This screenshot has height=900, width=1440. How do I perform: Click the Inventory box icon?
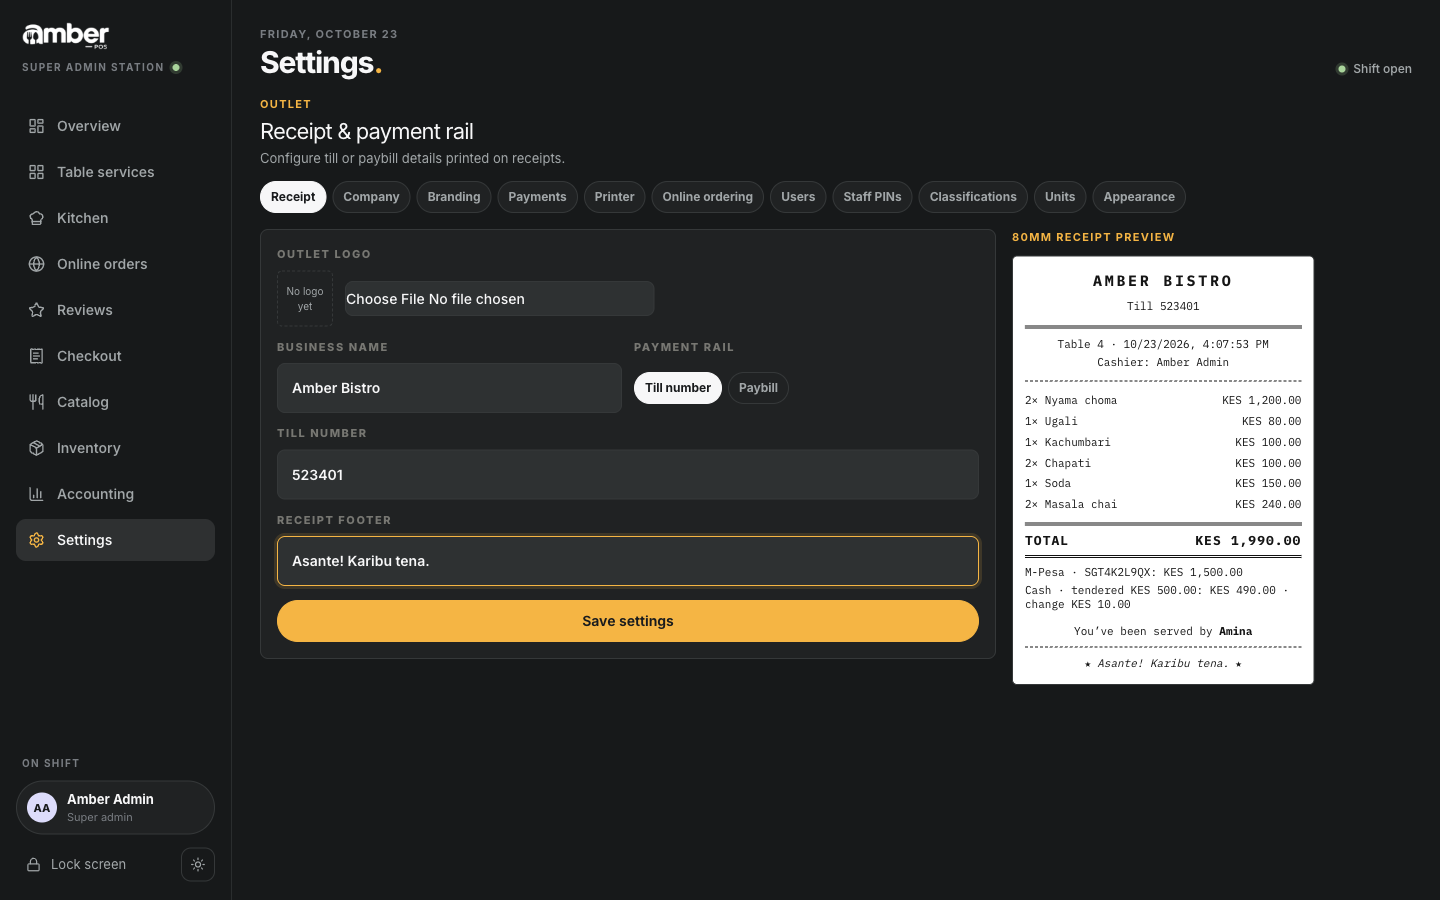click(x=36, y=448)
